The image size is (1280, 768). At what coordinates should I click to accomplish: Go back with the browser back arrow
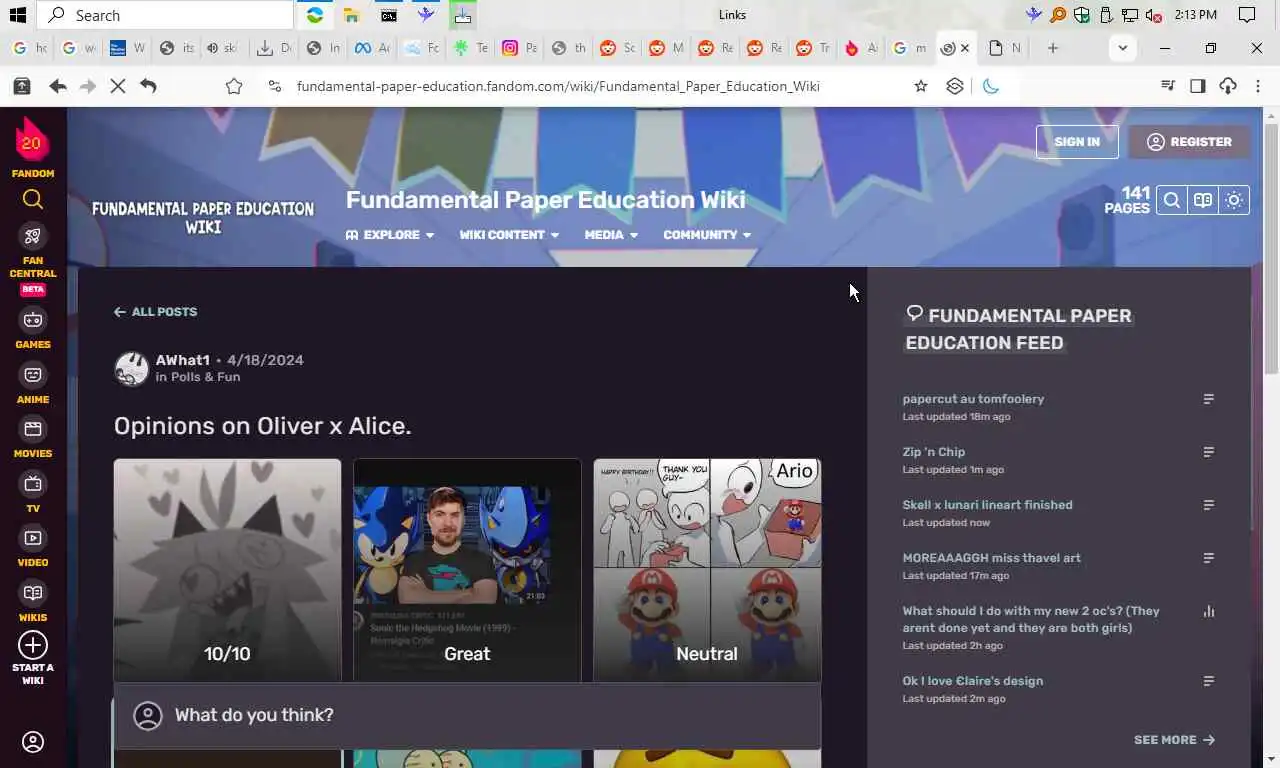58,86
